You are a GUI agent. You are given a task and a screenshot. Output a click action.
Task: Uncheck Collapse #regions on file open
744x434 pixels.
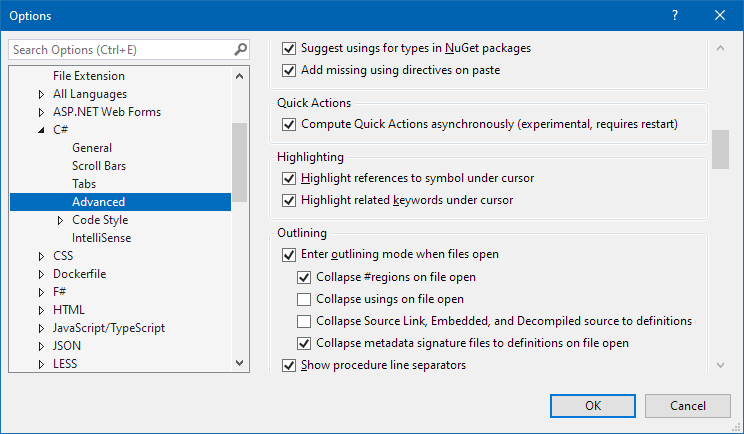click(305, 277)
